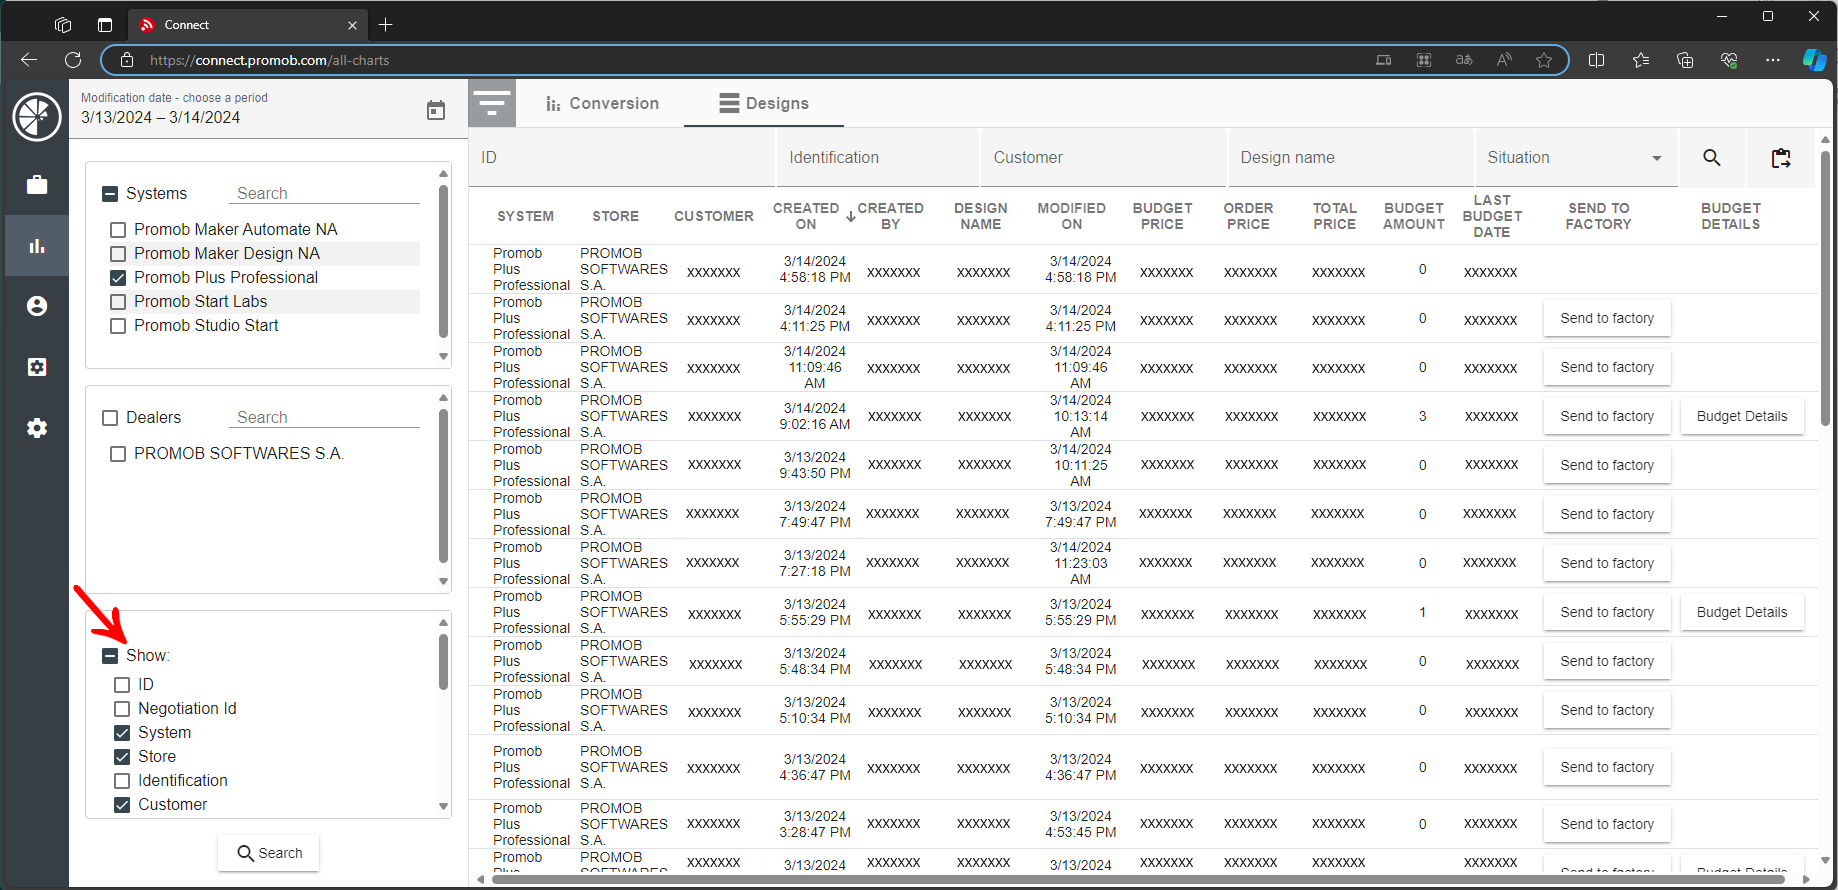Refresh the browser page
This screenshot has height=890, width=1838.
(x=73, y=60)
